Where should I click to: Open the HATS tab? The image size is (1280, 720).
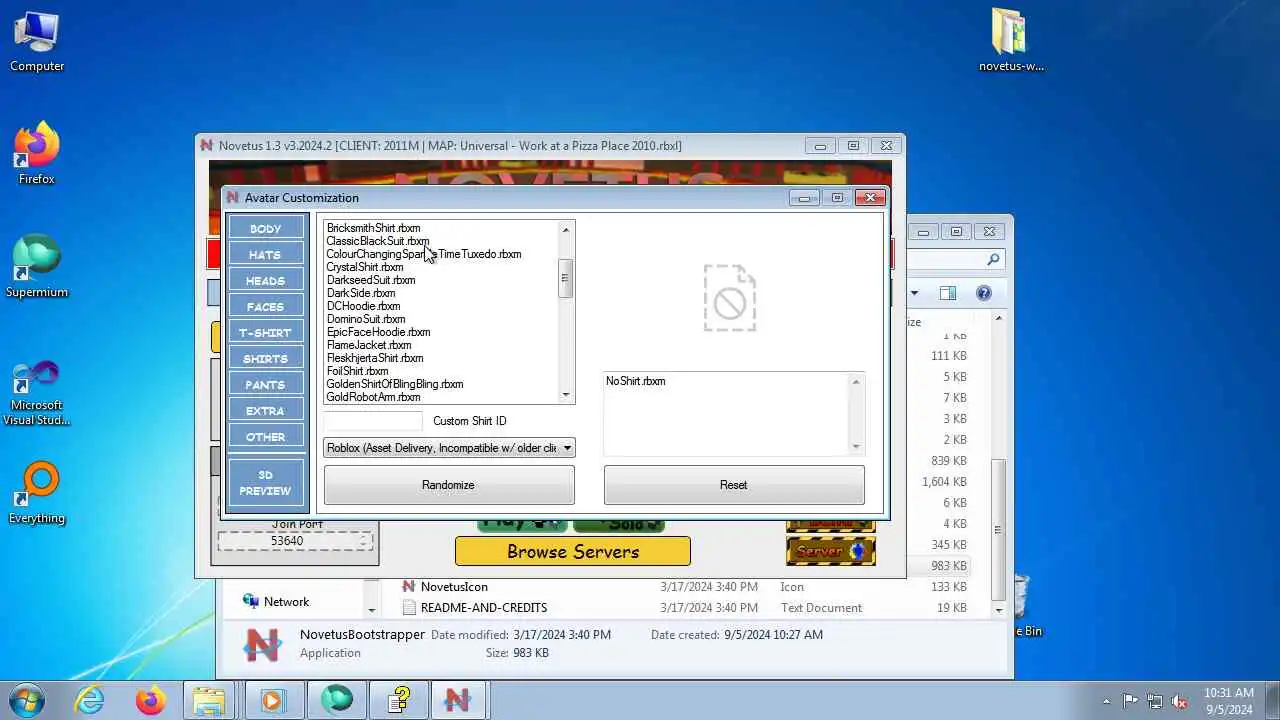coord(265,254)
